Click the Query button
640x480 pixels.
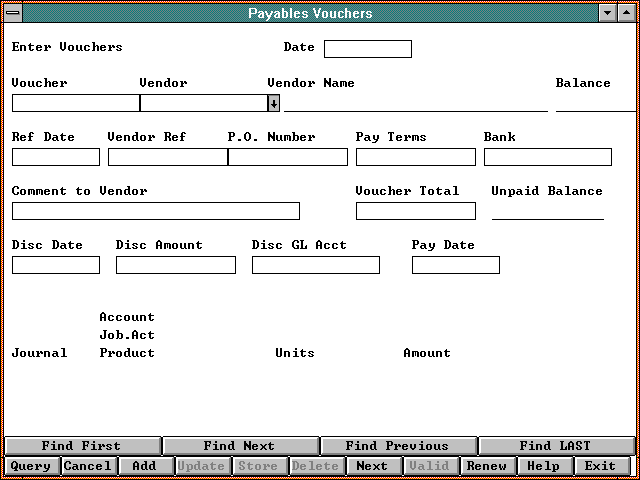(30, 466)
